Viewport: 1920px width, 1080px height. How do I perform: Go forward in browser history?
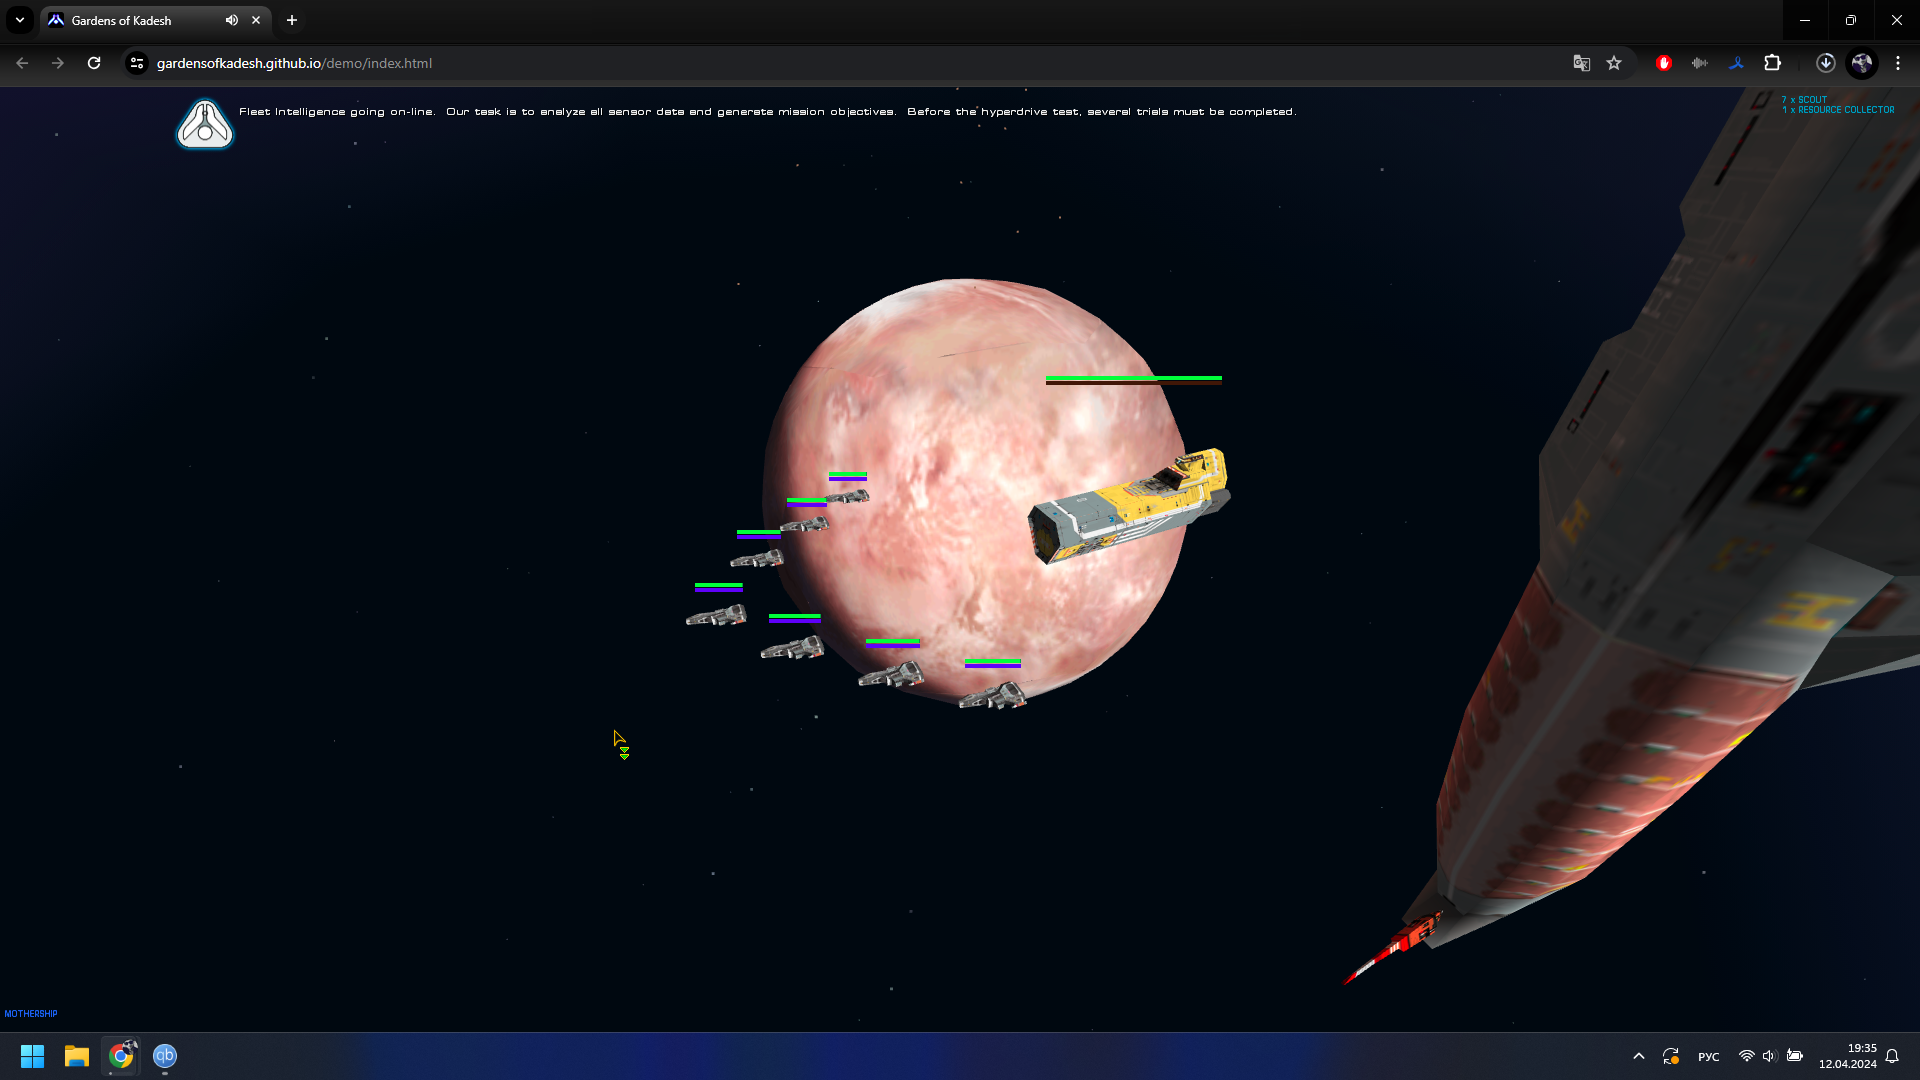[58, 63]
